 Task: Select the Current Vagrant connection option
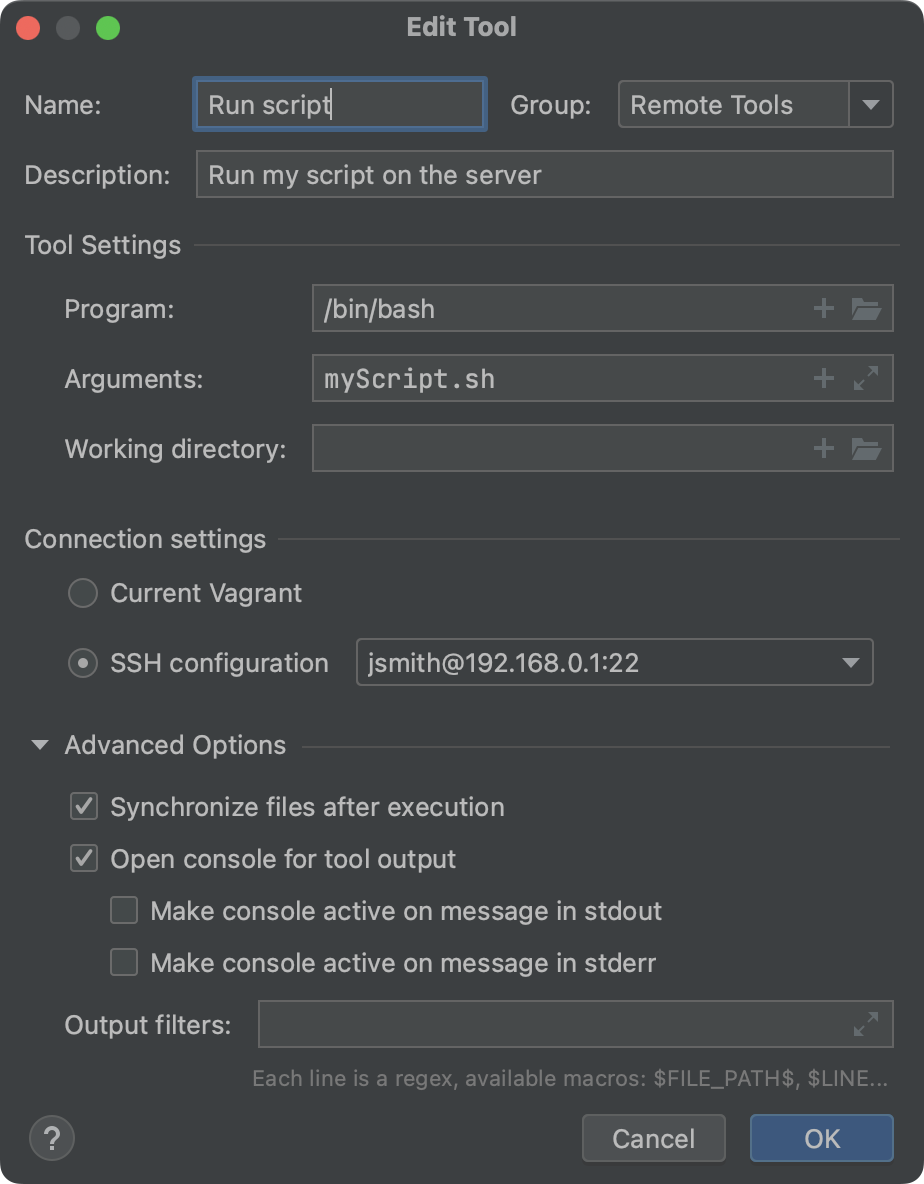83,592
